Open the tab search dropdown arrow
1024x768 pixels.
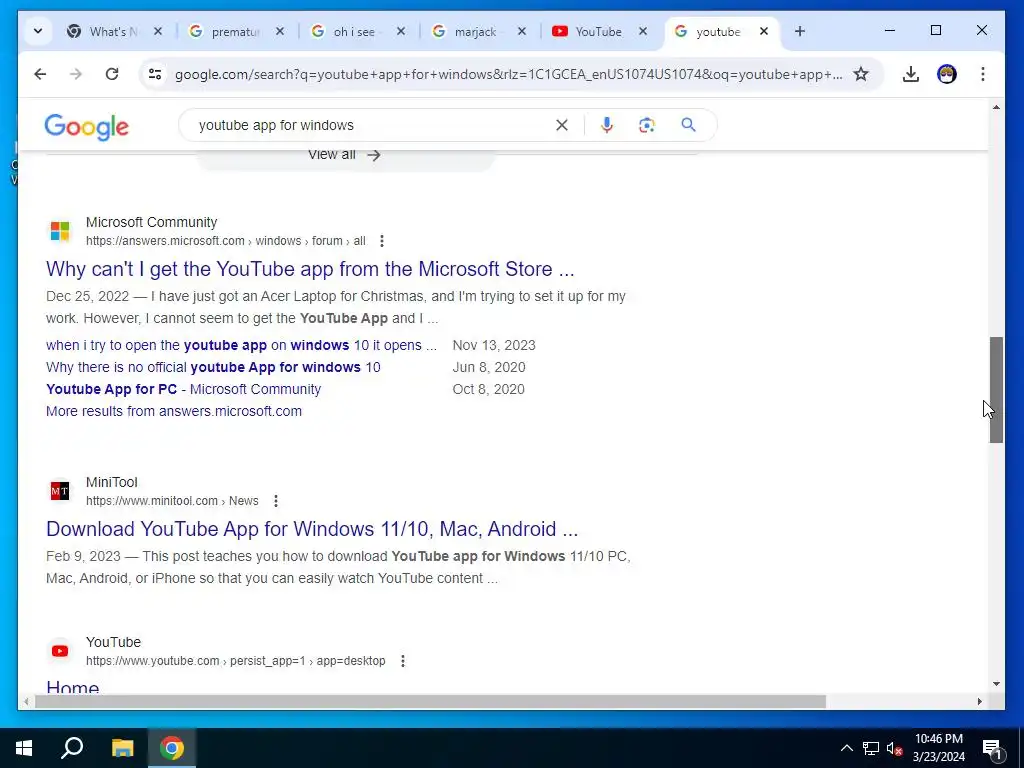pyautogui.click(x=38, y=31)
